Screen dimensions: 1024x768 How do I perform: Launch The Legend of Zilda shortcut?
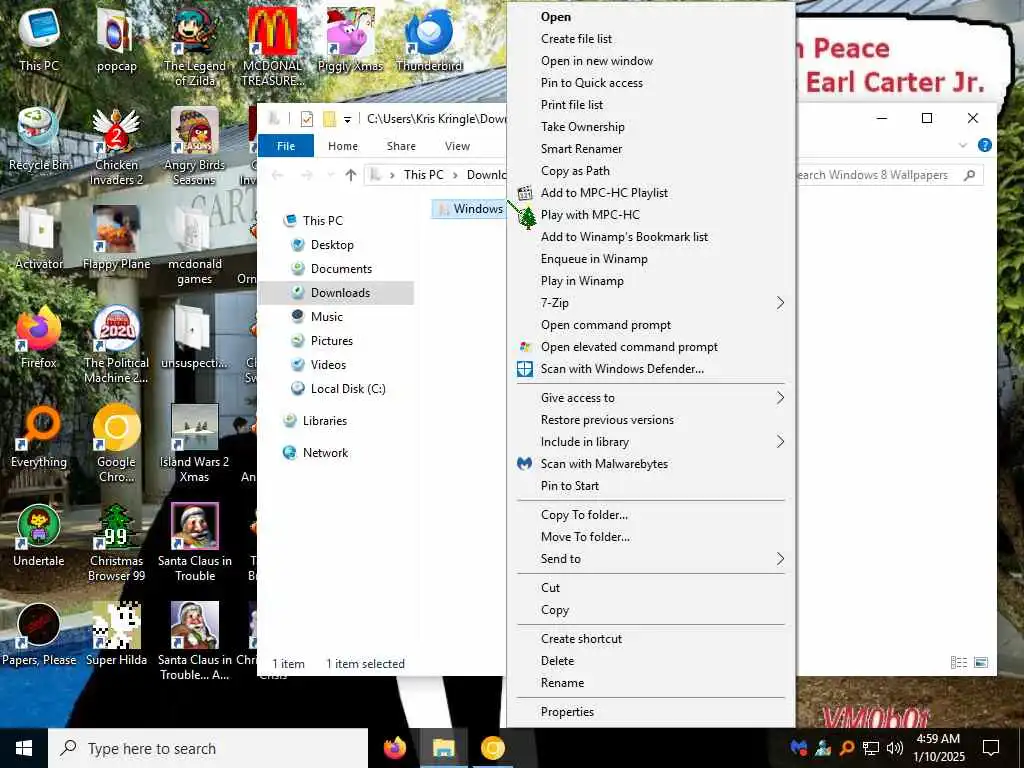click(x=195, y=47)
